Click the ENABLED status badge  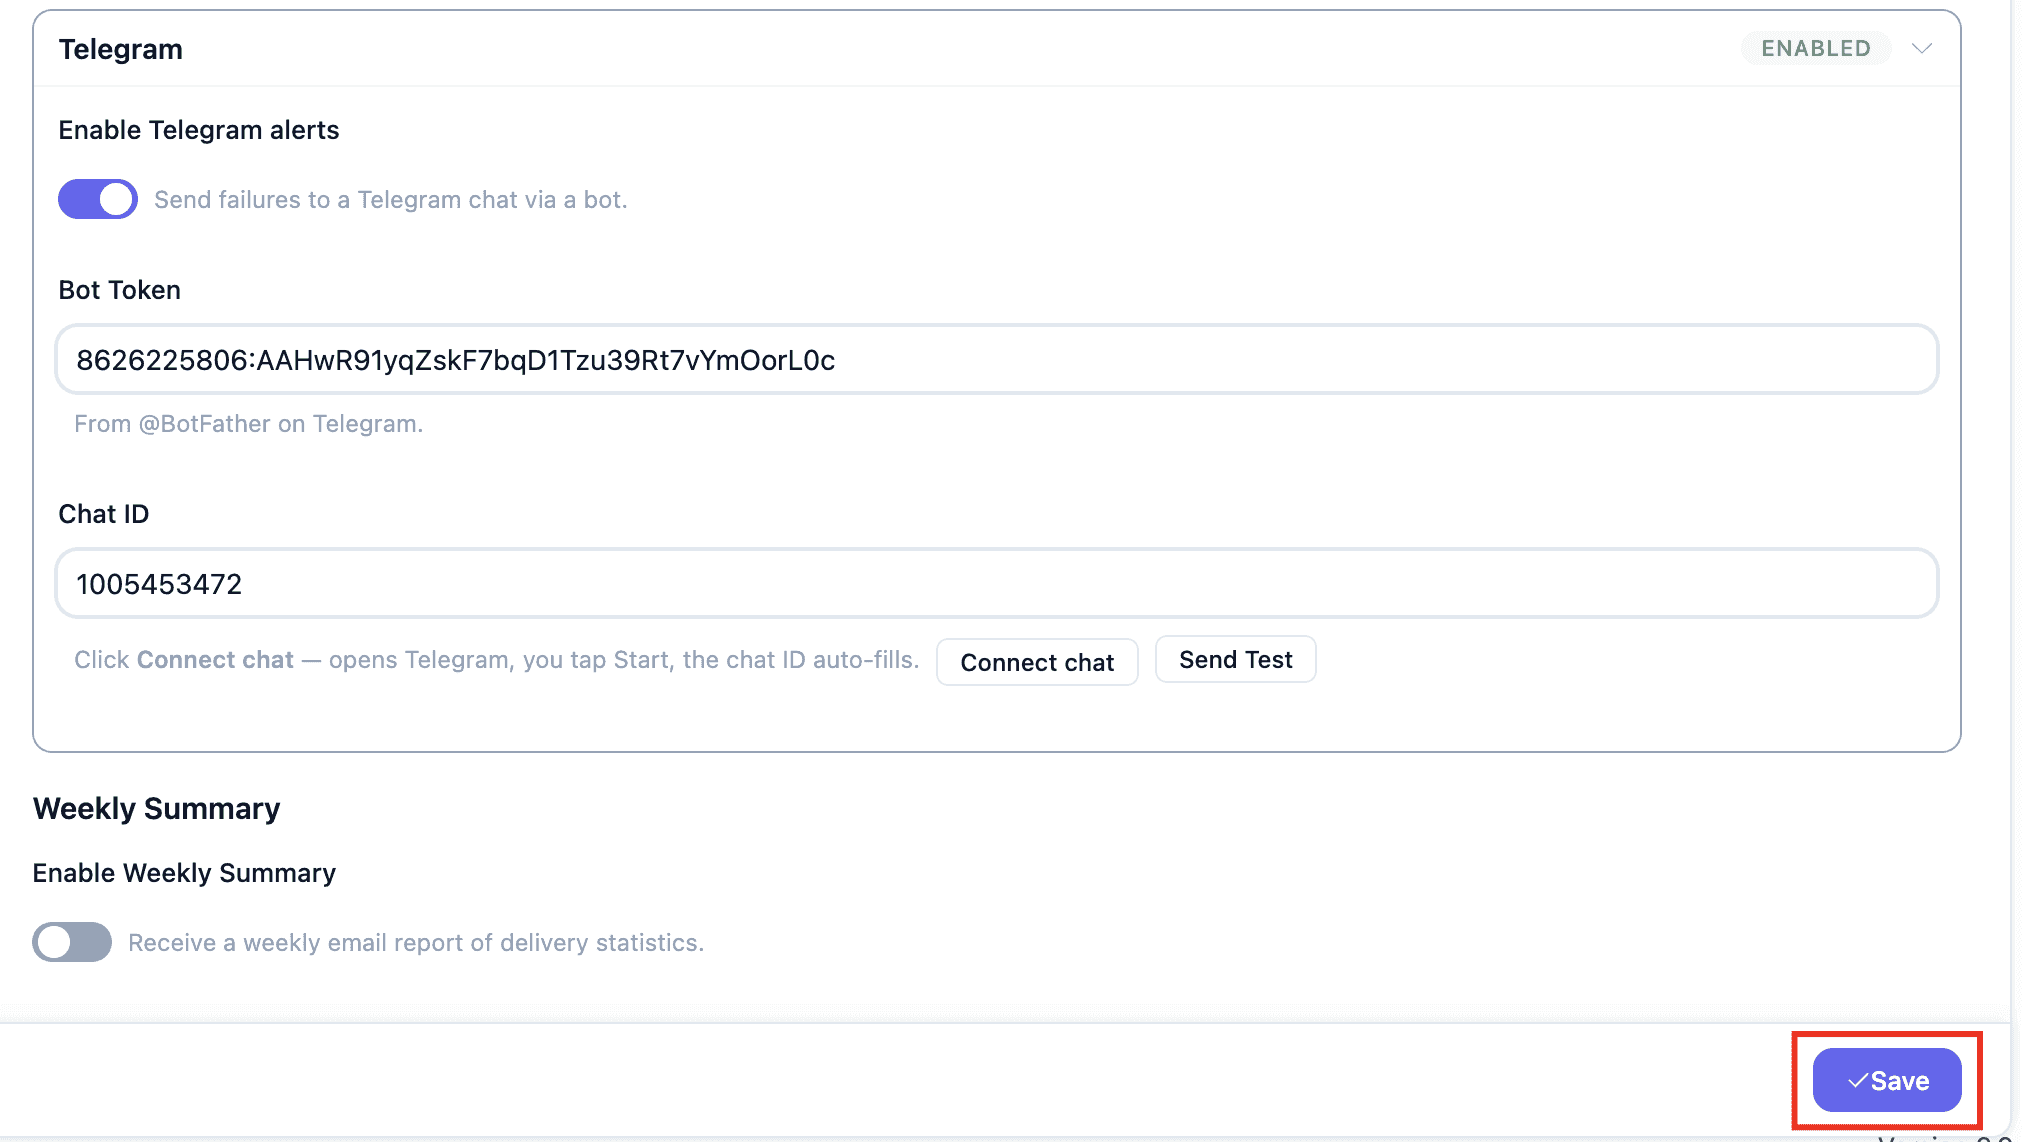(1815, 48)
